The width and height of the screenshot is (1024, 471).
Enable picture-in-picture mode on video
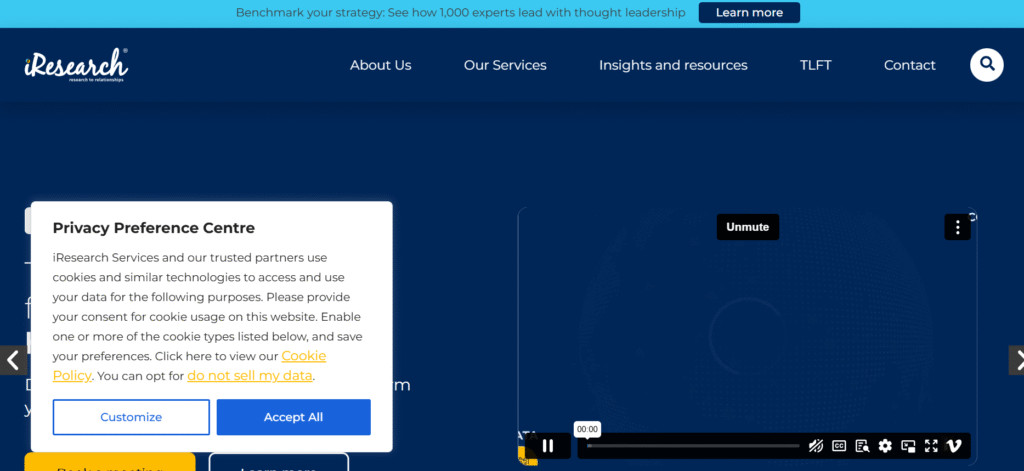click(x=908, y=446)
